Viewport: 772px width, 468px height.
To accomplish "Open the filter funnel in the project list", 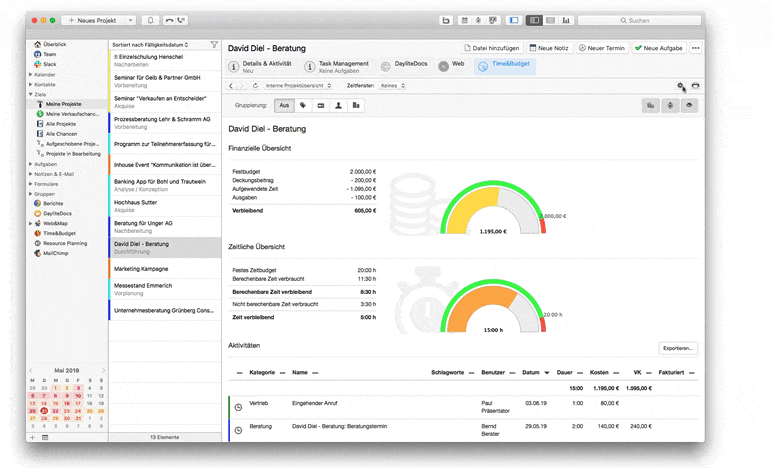I will 214,45.
